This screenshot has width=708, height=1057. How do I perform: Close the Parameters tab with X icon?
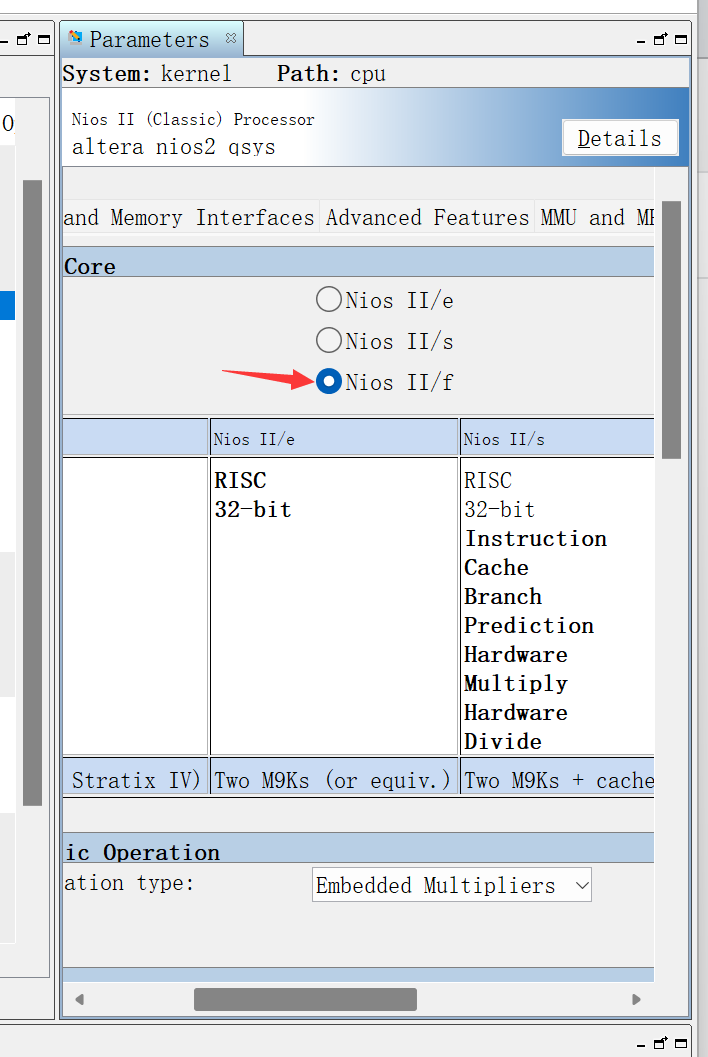(231, 38)
